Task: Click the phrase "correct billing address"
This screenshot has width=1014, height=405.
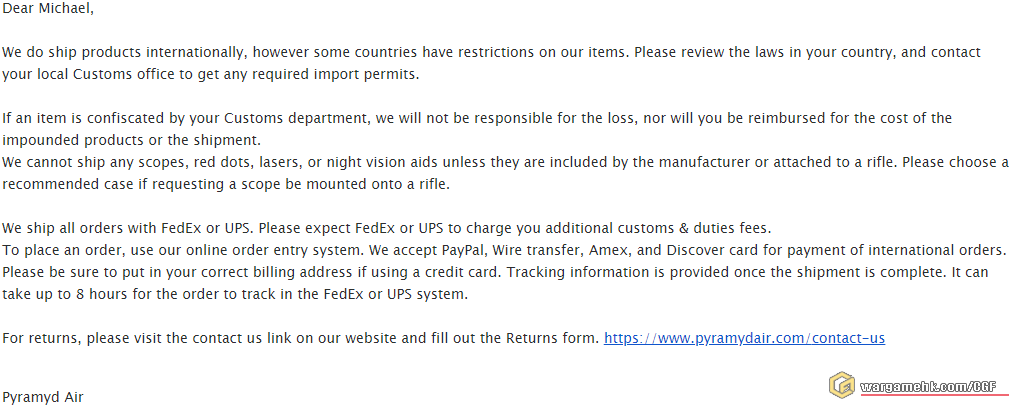Action: (x=257, y=272)
